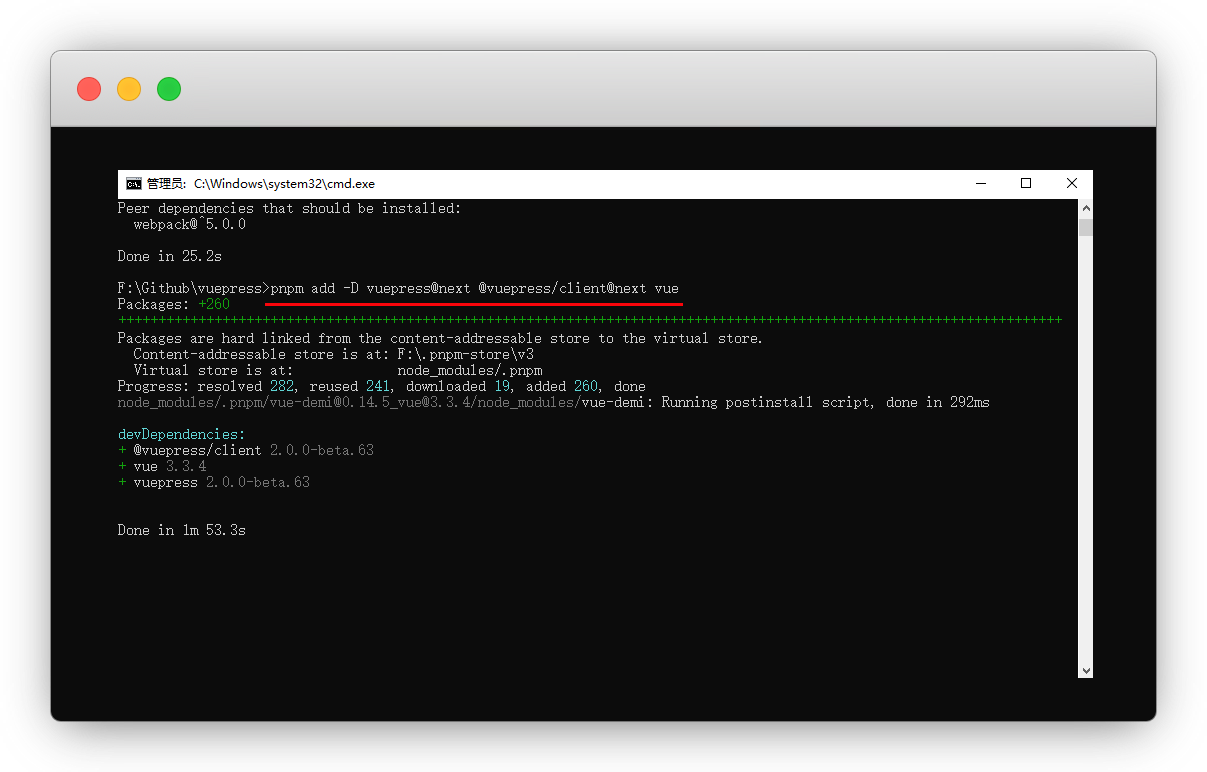The width and height of the screenshot is (1207, 772).
Task: Click the Done in 1m 53.3s line
Action: pos(181,531)
